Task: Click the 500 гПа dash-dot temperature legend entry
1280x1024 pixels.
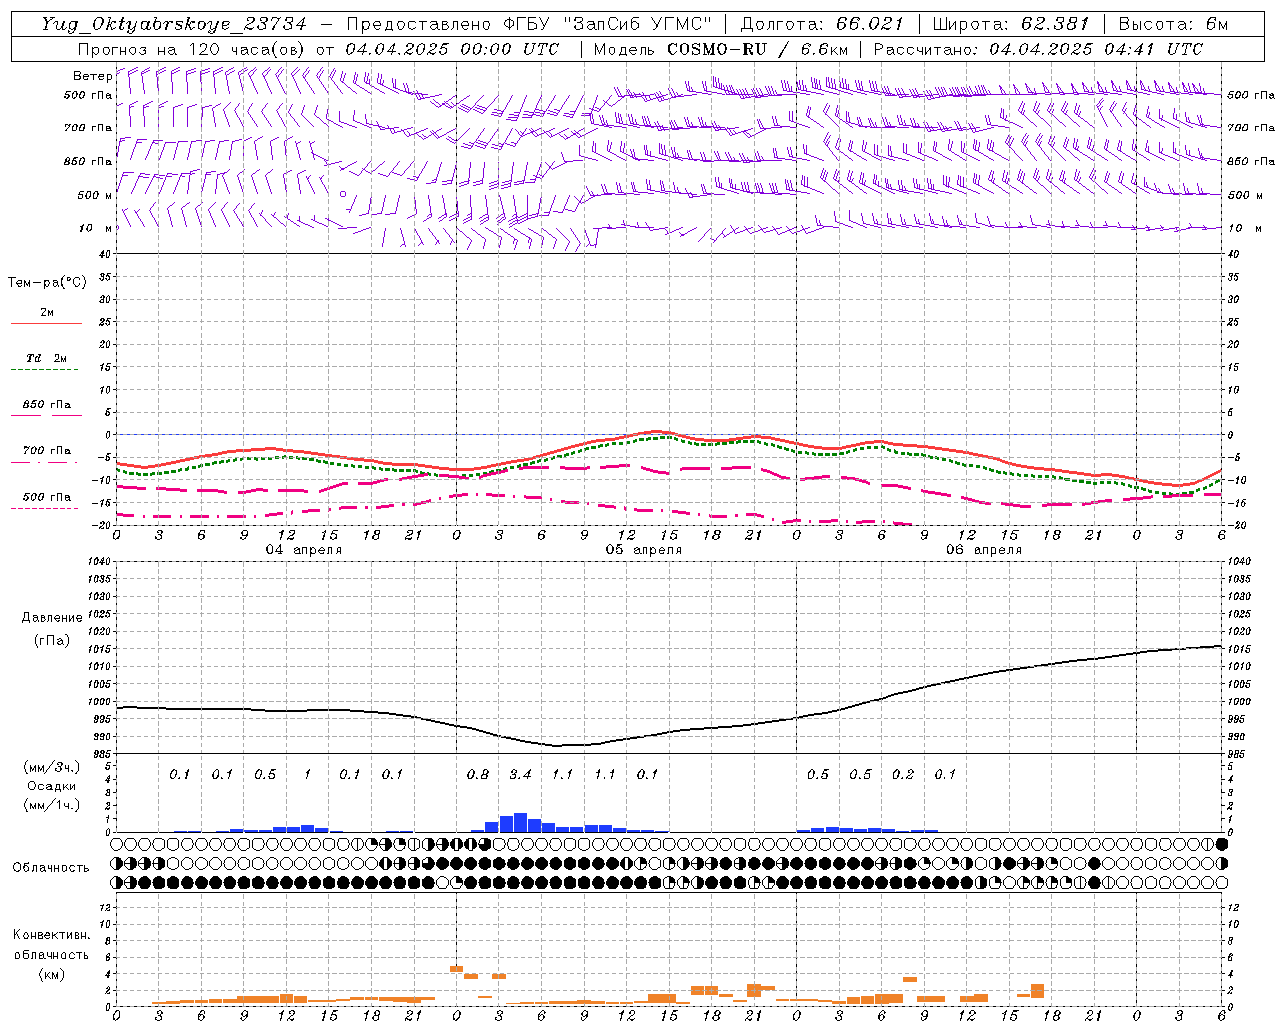Action: click(46, 502)
